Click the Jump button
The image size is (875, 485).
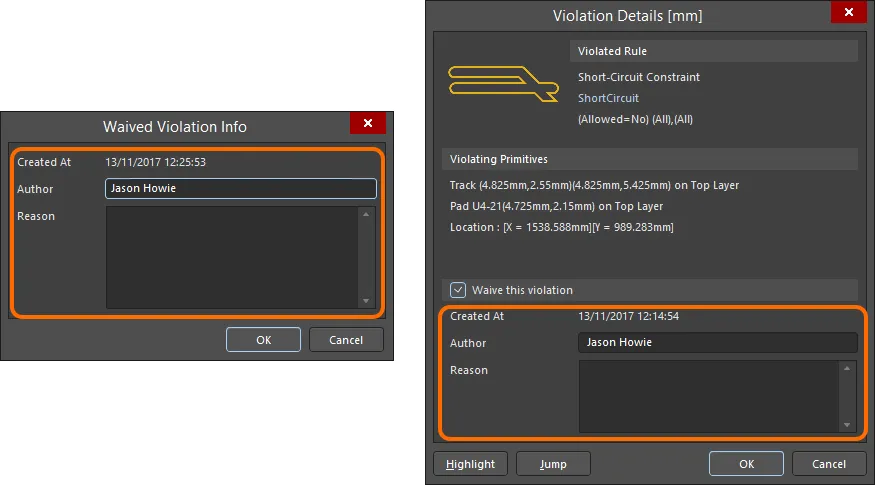pyautogui.click(x=553, y=464)
